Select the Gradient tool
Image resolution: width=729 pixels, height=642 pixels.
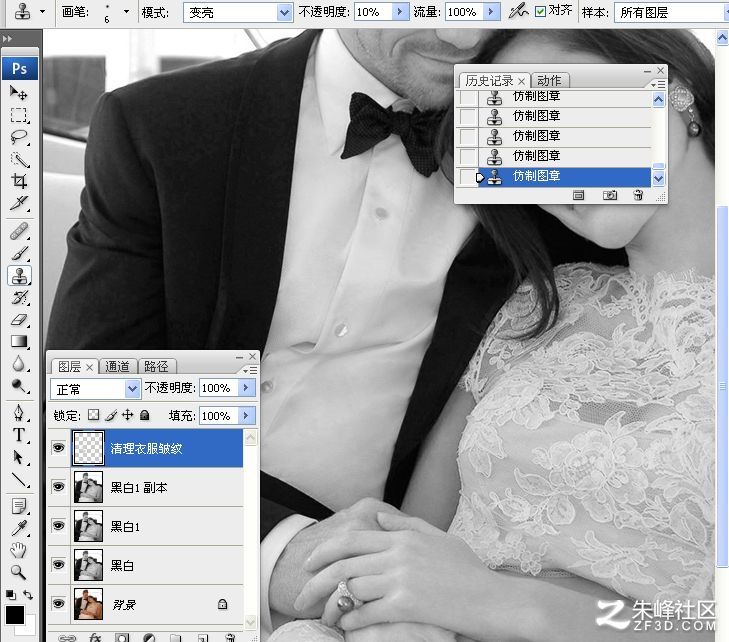click(x=19, y=342)
